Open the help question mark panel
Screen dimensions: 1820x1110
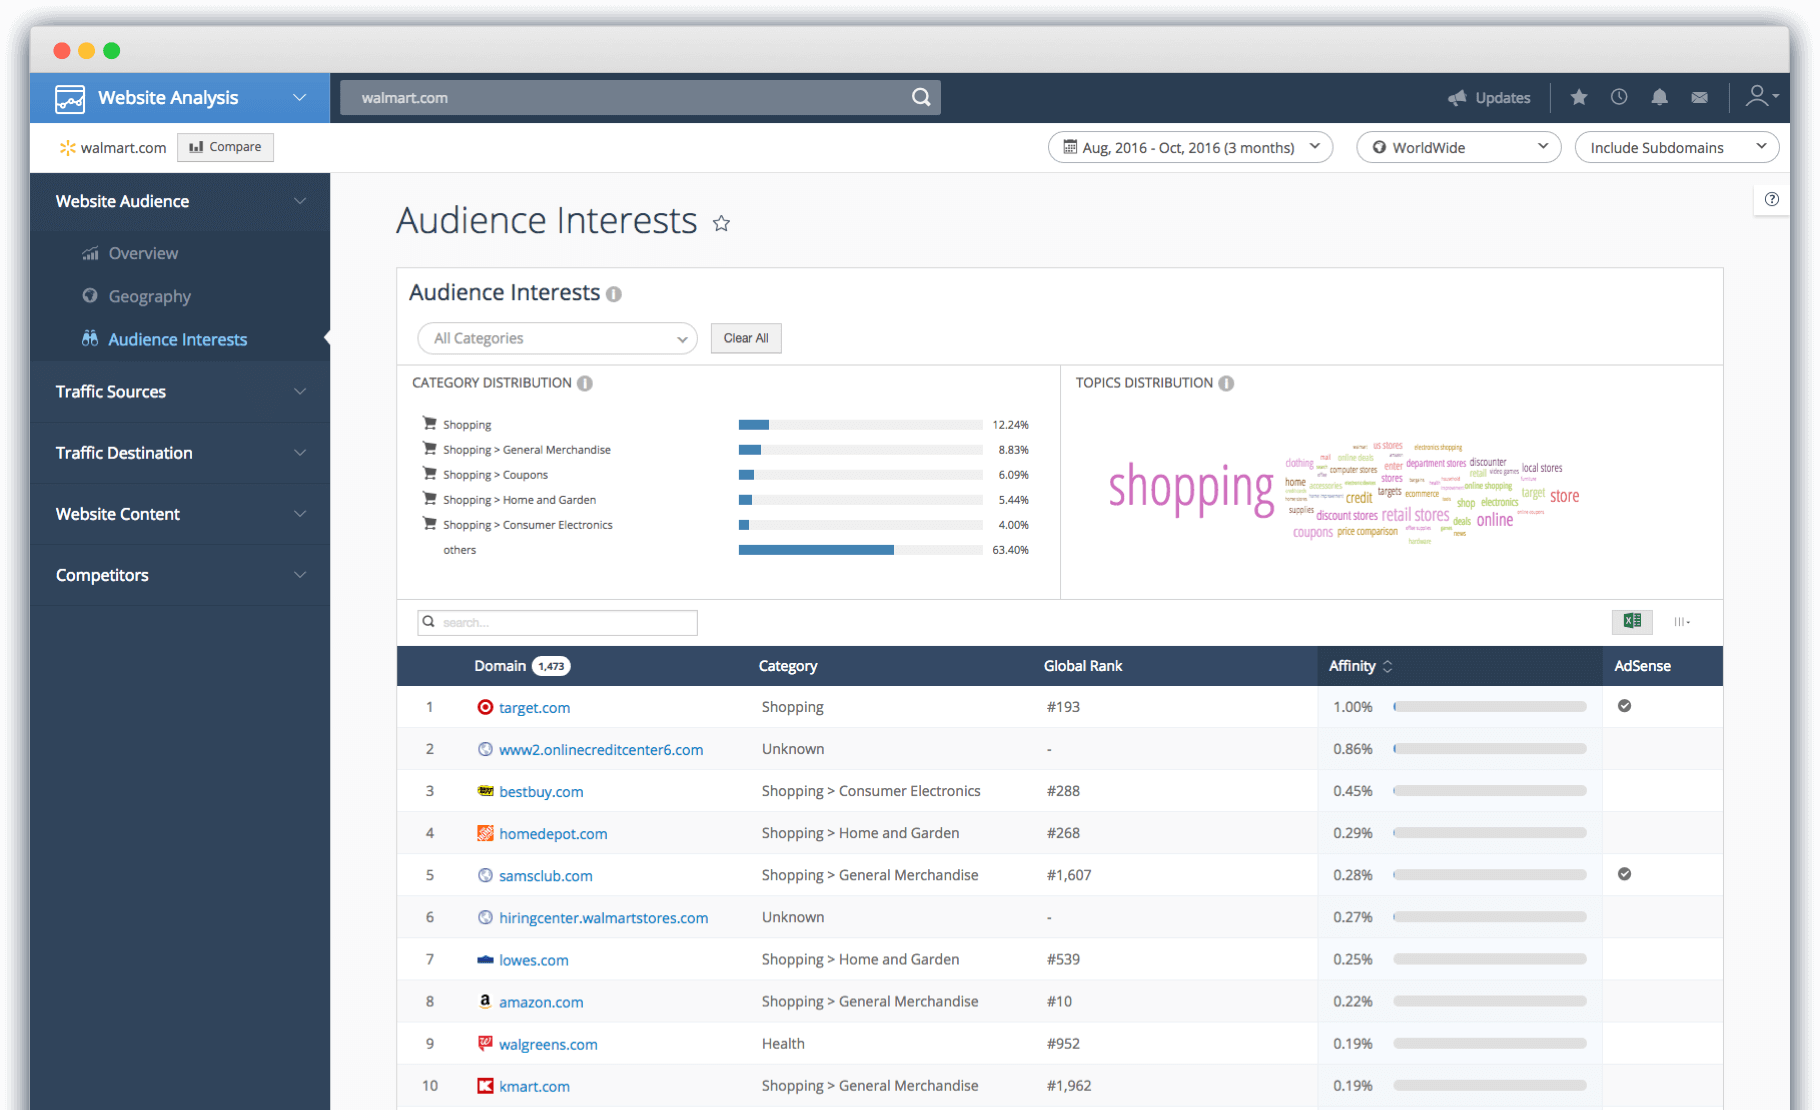click(x=1771, y=199)
